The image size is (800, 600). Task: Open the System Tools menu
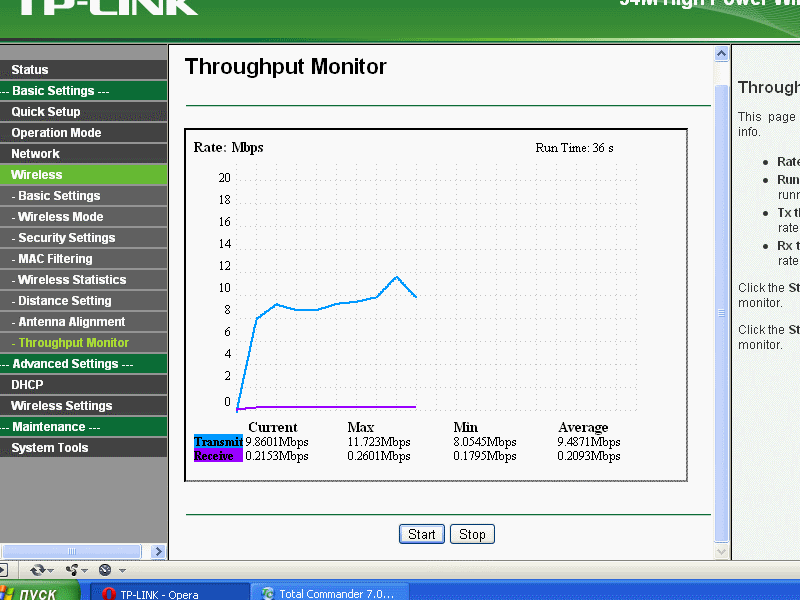point(83,447)
